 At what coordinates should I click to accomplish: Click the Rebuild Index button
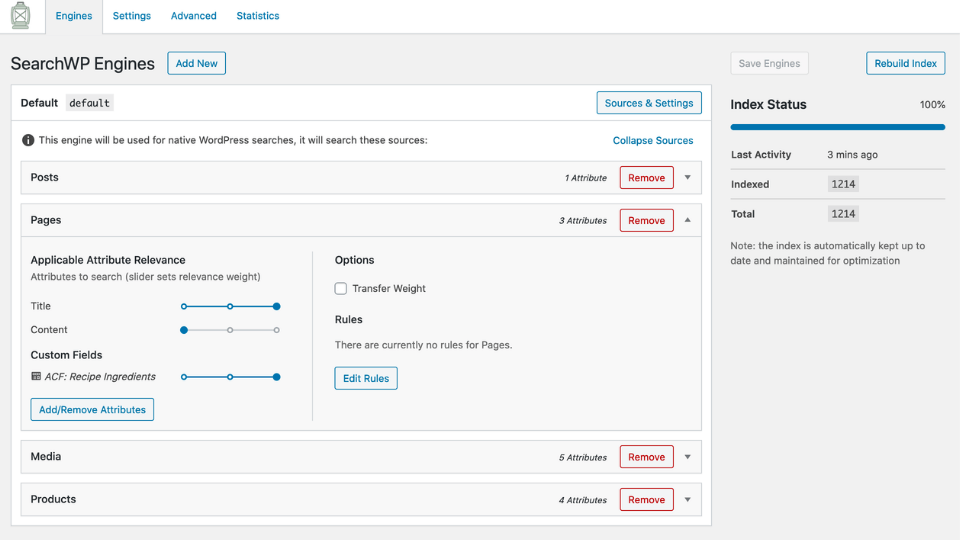906,63
